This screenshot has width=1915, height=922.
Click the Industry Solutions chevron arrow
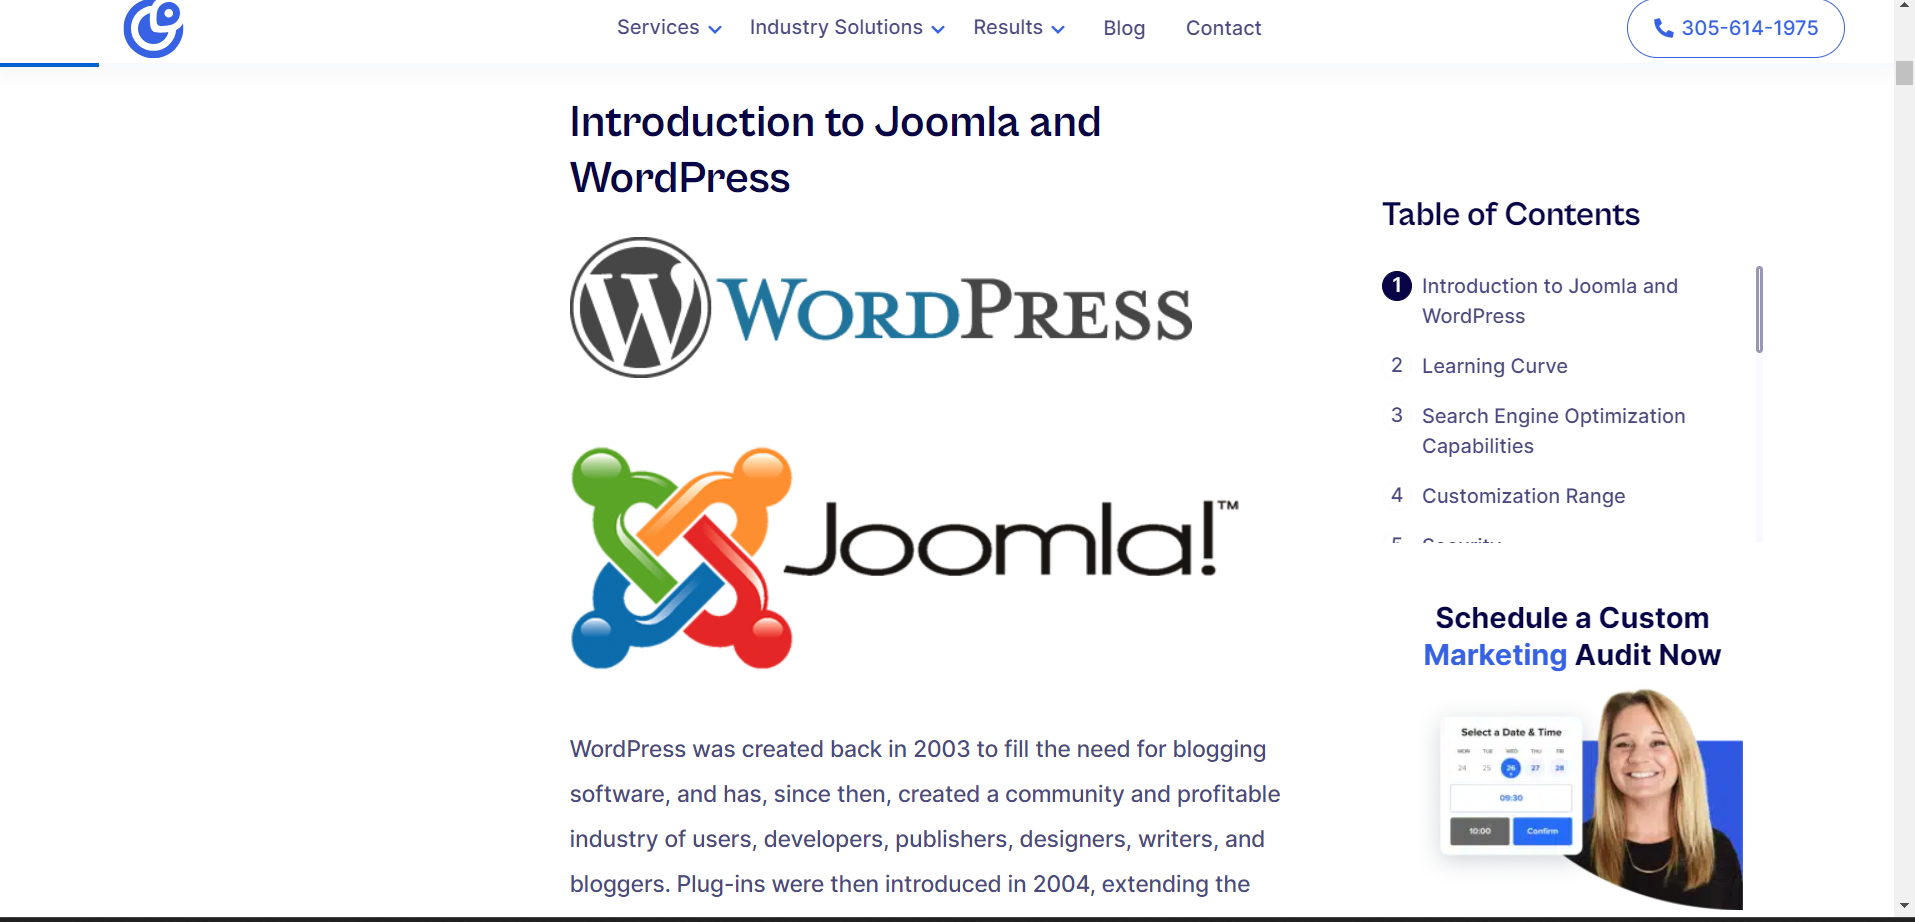pos(938,30)
